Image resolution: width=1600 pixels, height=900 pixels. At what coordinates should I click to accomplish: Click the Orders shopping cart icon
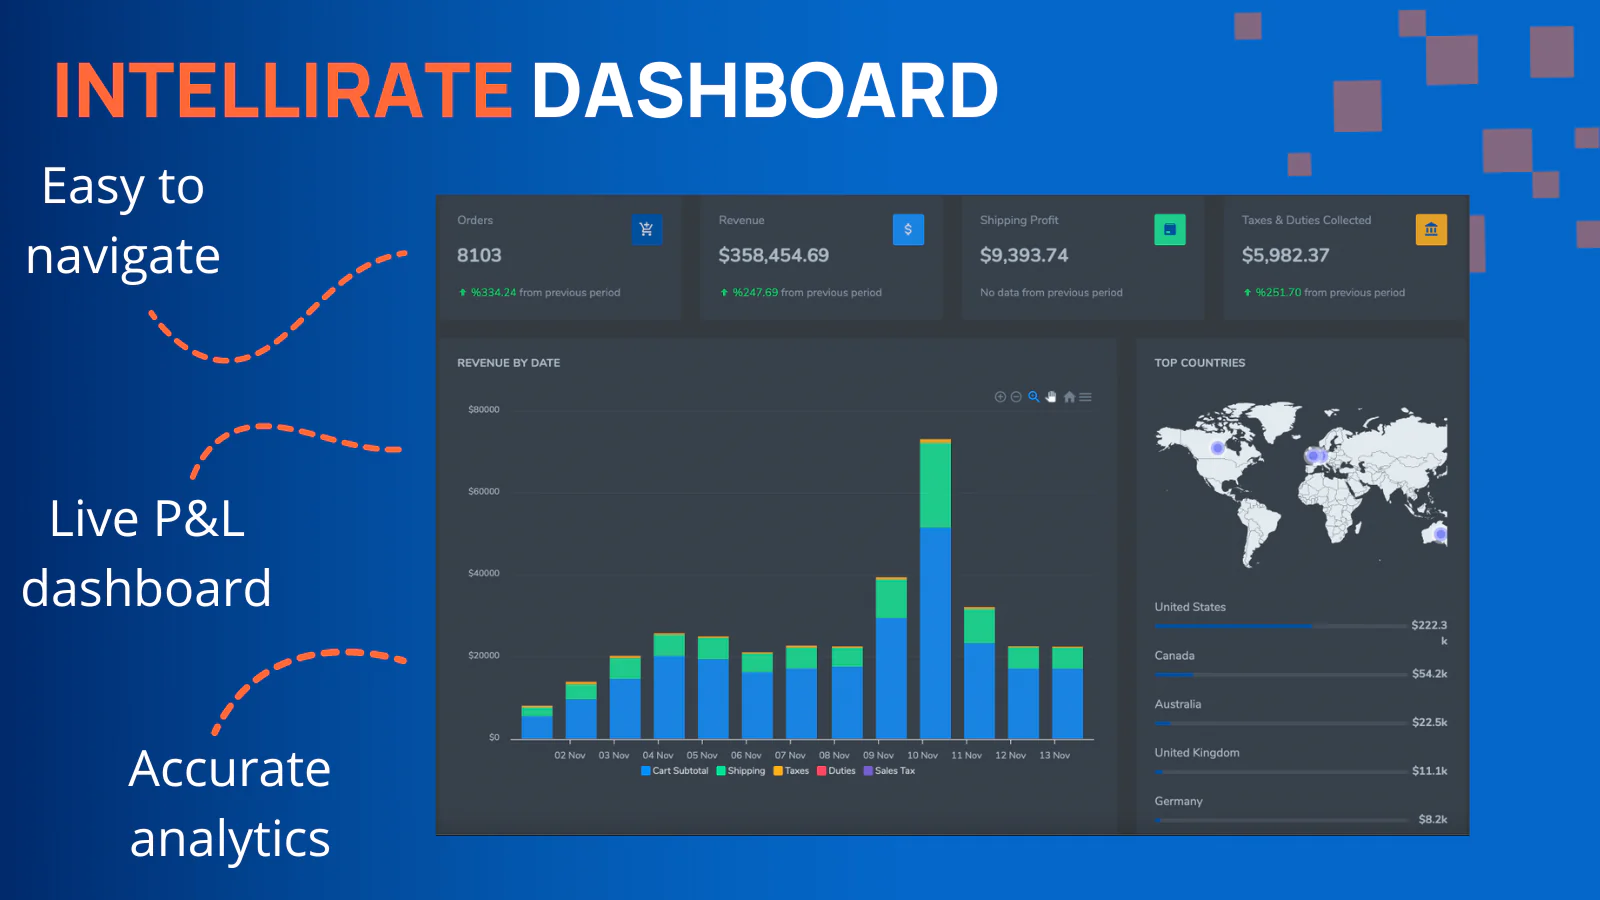[x=647, y=229]
